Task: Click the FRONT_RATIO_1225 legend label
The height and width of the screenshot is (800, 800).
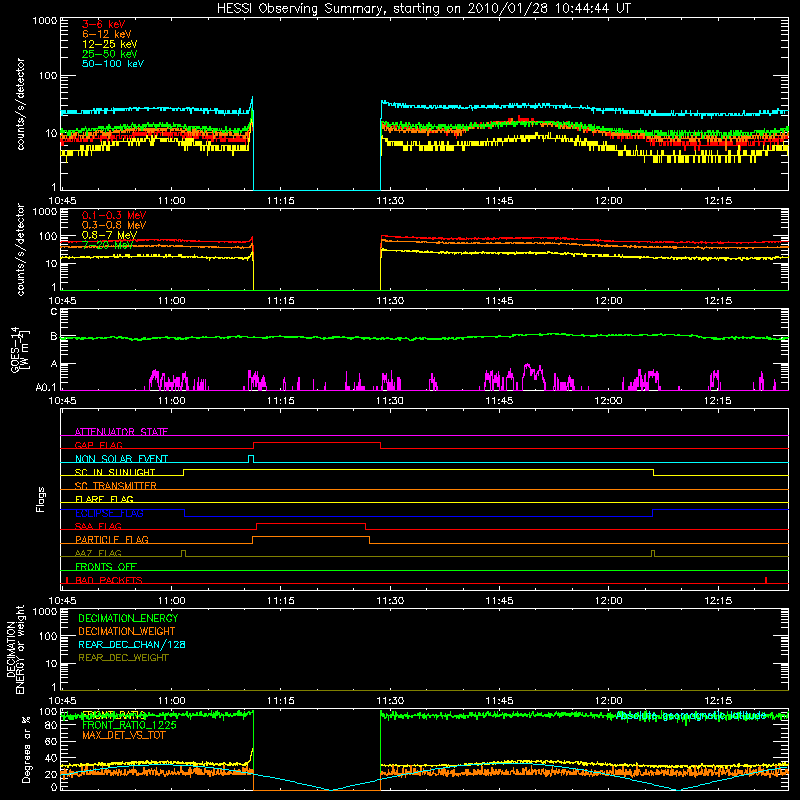Action: tap(129, 725)
